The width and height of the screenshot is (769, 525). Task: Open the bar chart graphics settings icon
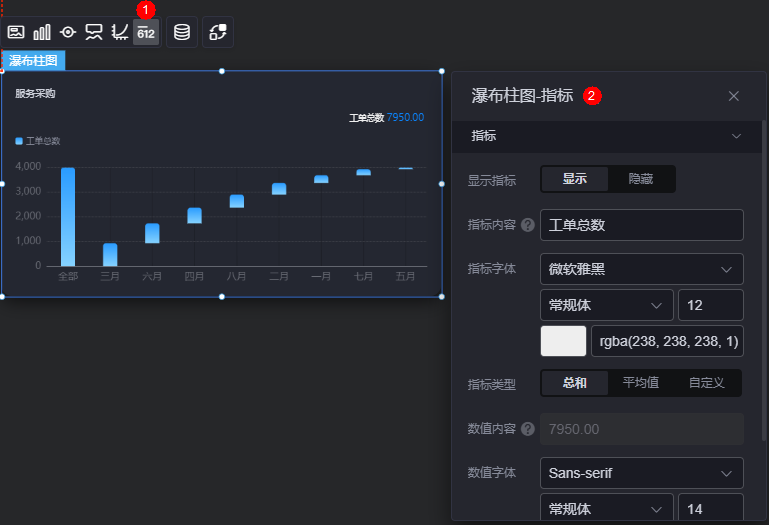click(x=42, y=32)
